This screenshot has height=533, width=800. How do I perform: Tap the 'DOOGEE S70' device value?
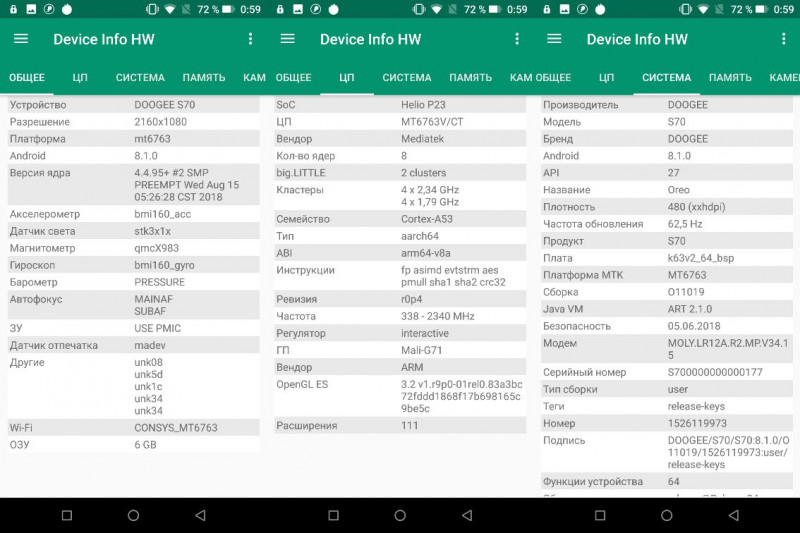pos(165,105)
